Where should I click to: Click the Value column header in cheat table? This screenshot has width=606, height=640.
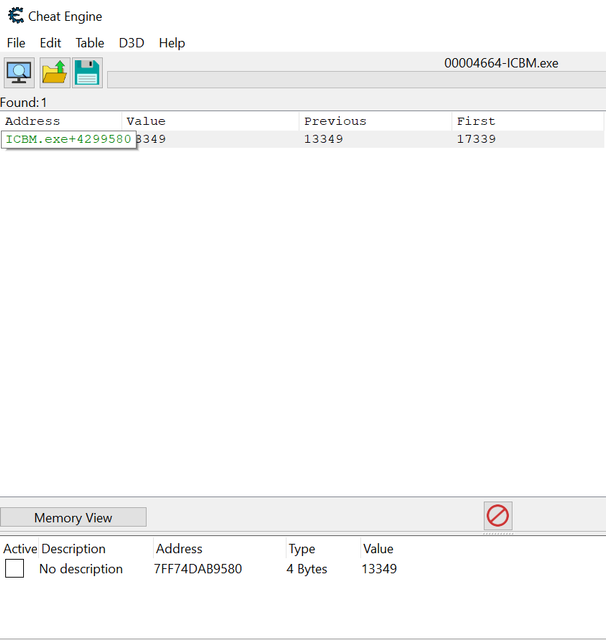tap(378, 549)
